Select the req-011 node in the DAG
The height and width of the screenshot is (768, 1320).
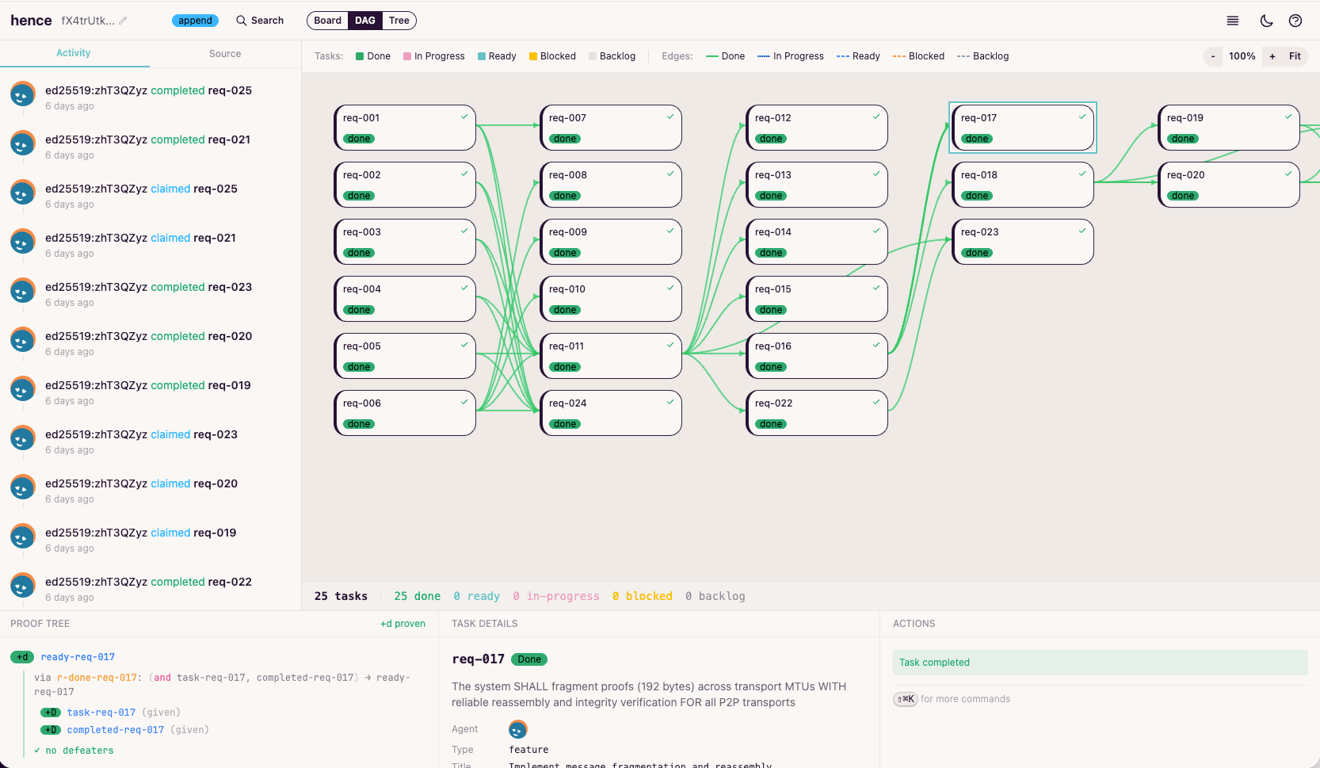tap(610, 355)
